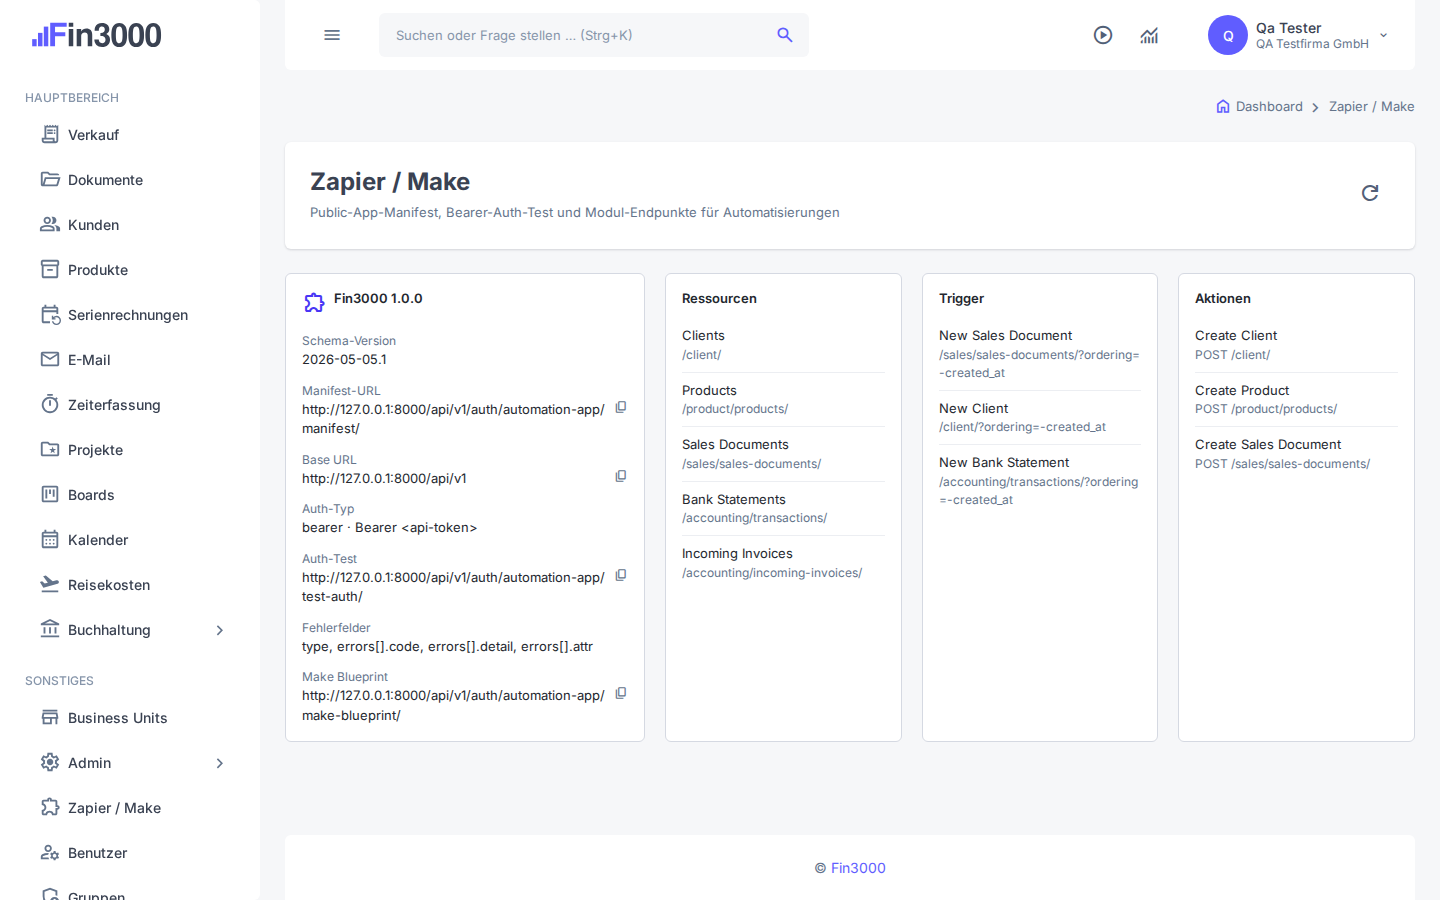Open the analytics chart icon in header
The image size is (1440, 900).
click(1149, 35)
